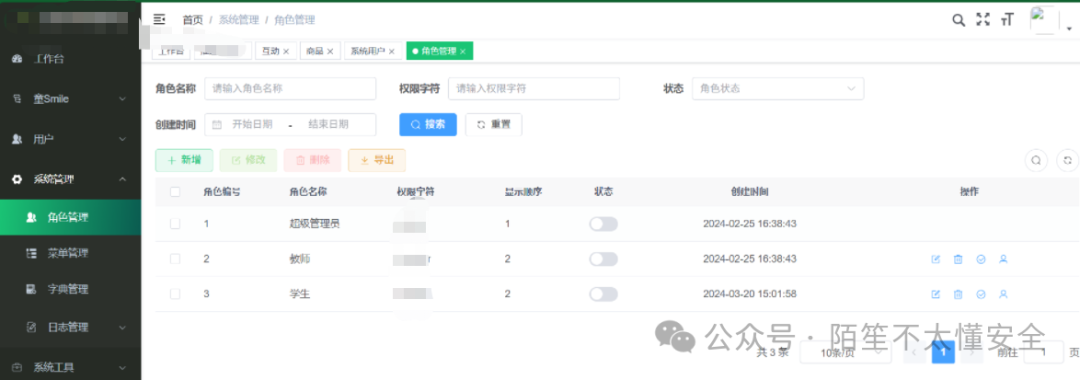The image size is (1080, 380).
Task: Open data permission for 教师 role
Action: point(981,259)
